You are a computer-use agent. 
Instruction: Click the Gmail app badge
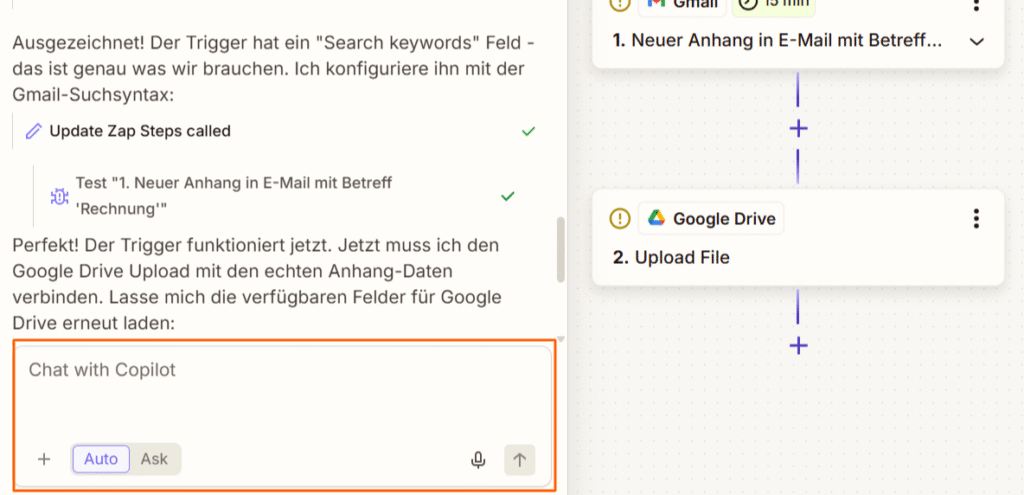tap(682, 6)
